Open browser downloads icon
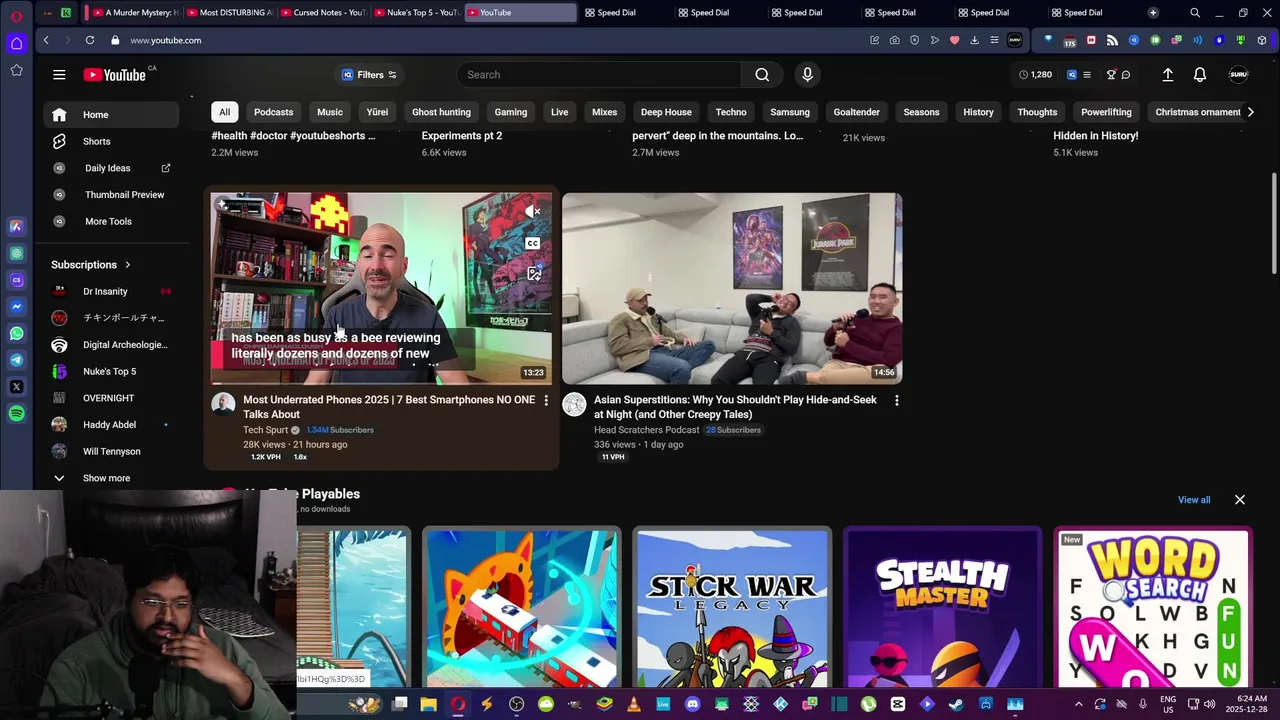The width and height of the screenshot is (1280, 720). pyautogui.click(x=974, y=40)
